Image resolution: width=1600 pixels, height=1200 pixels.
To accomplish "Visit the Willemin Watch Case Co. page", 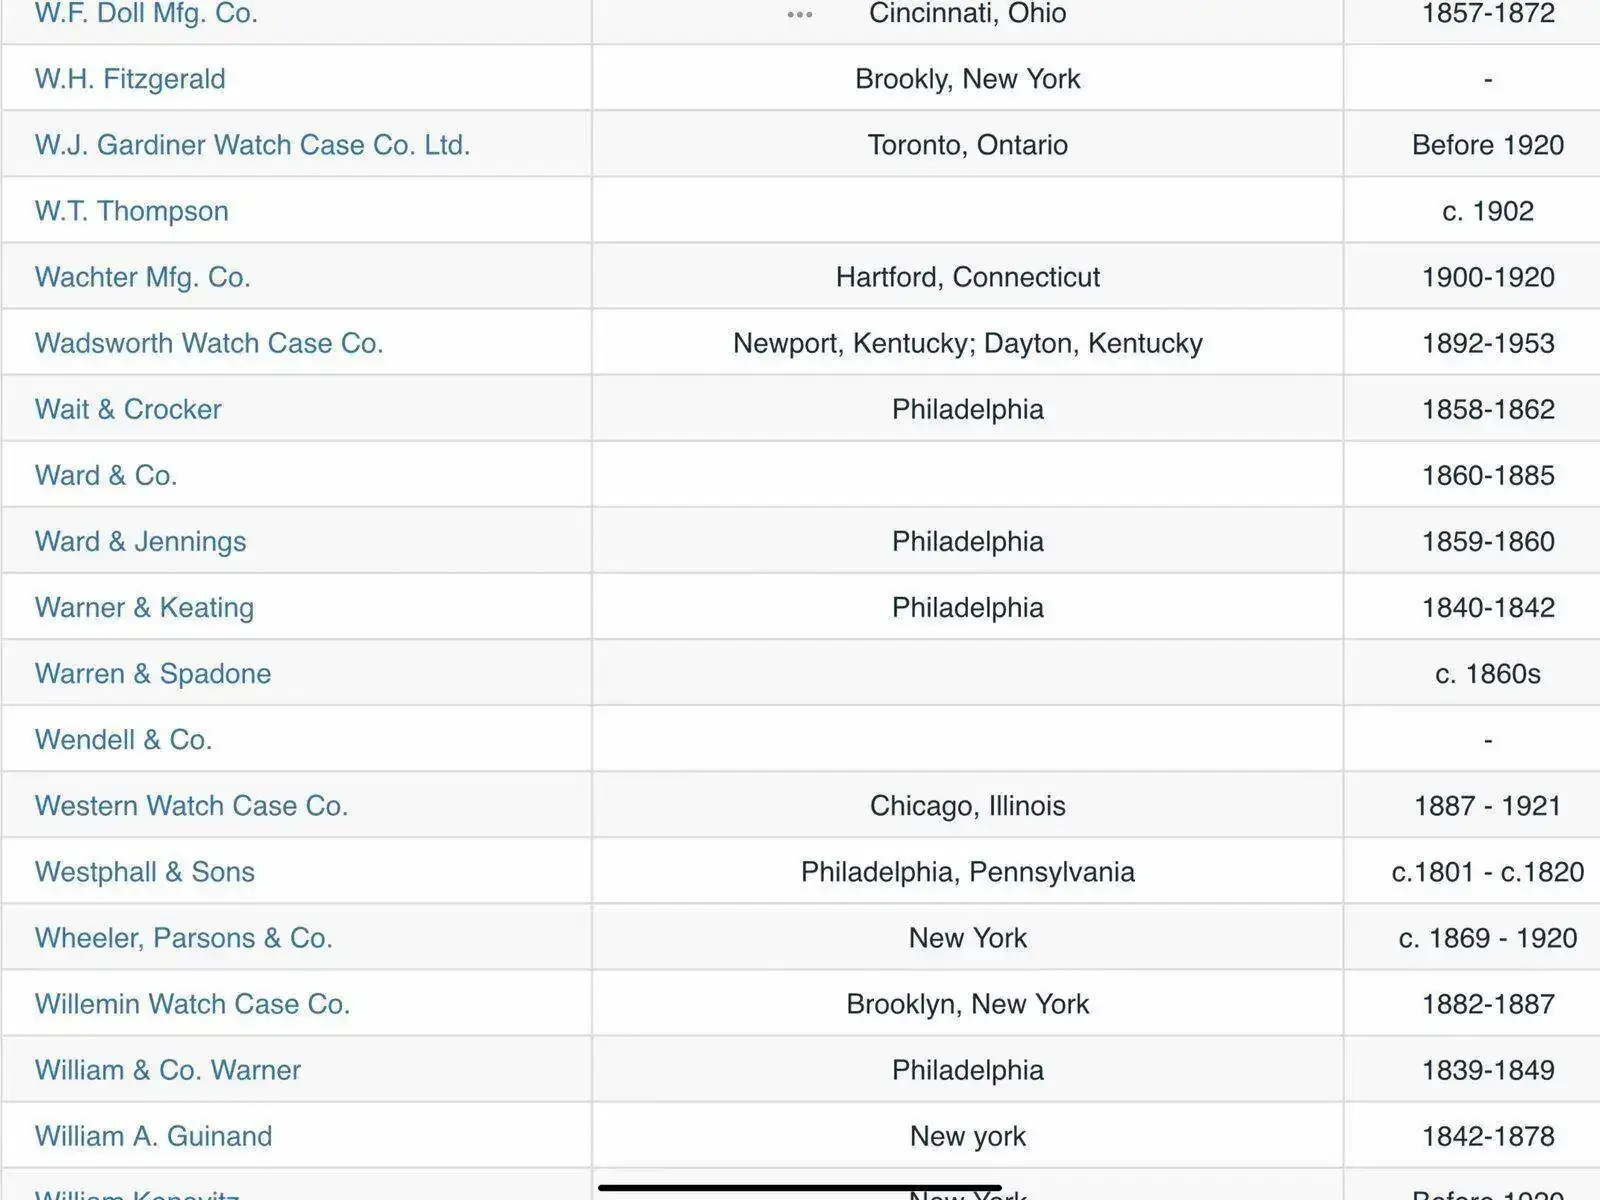I will [x=193, y=1003].
